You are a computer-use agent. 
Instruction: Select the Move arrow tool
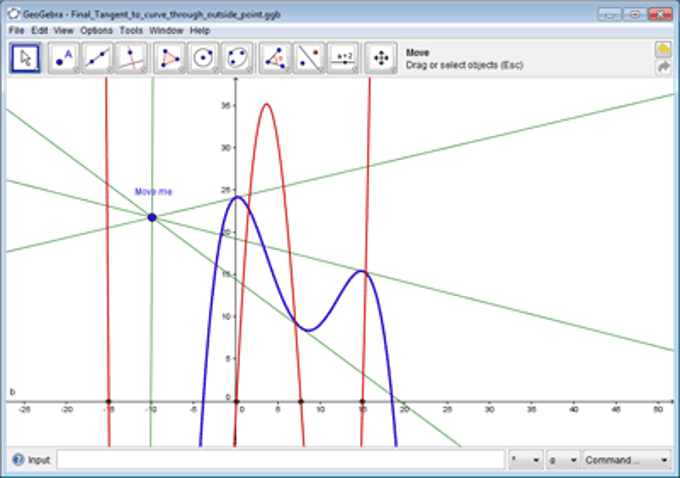(x=25, y=58)
